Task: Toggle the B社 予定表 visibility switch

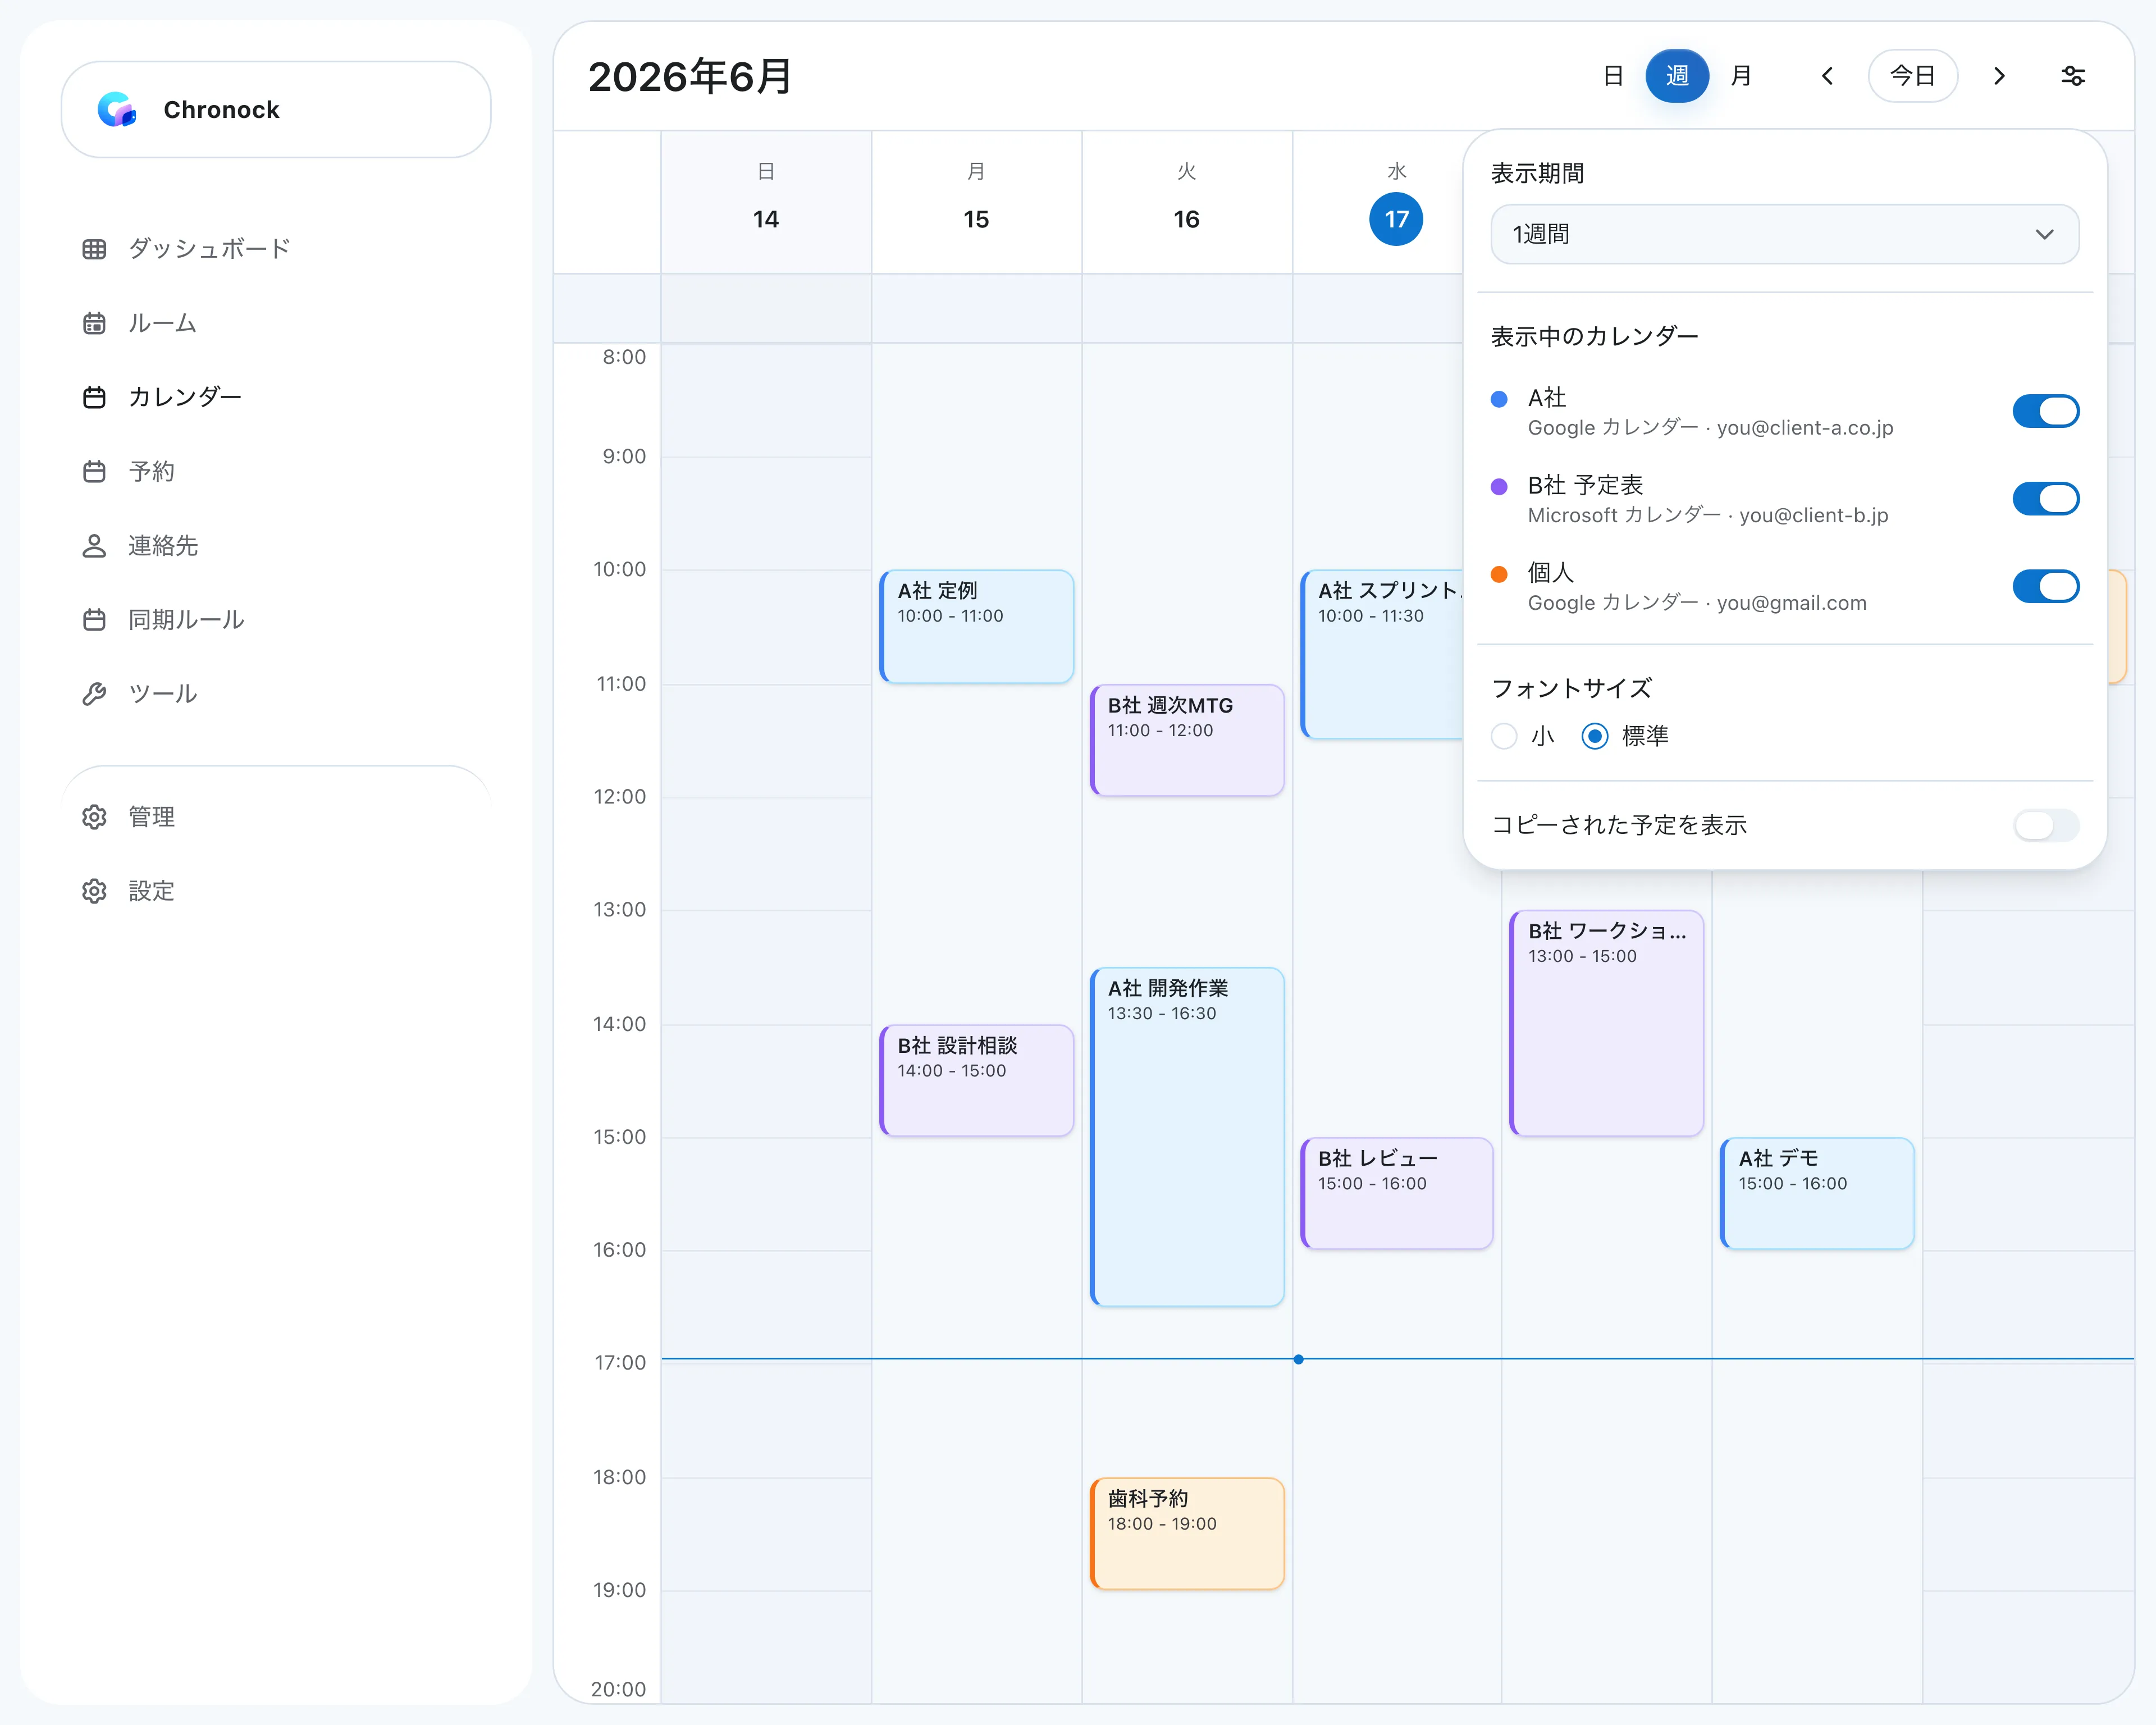Action: 2046,499
